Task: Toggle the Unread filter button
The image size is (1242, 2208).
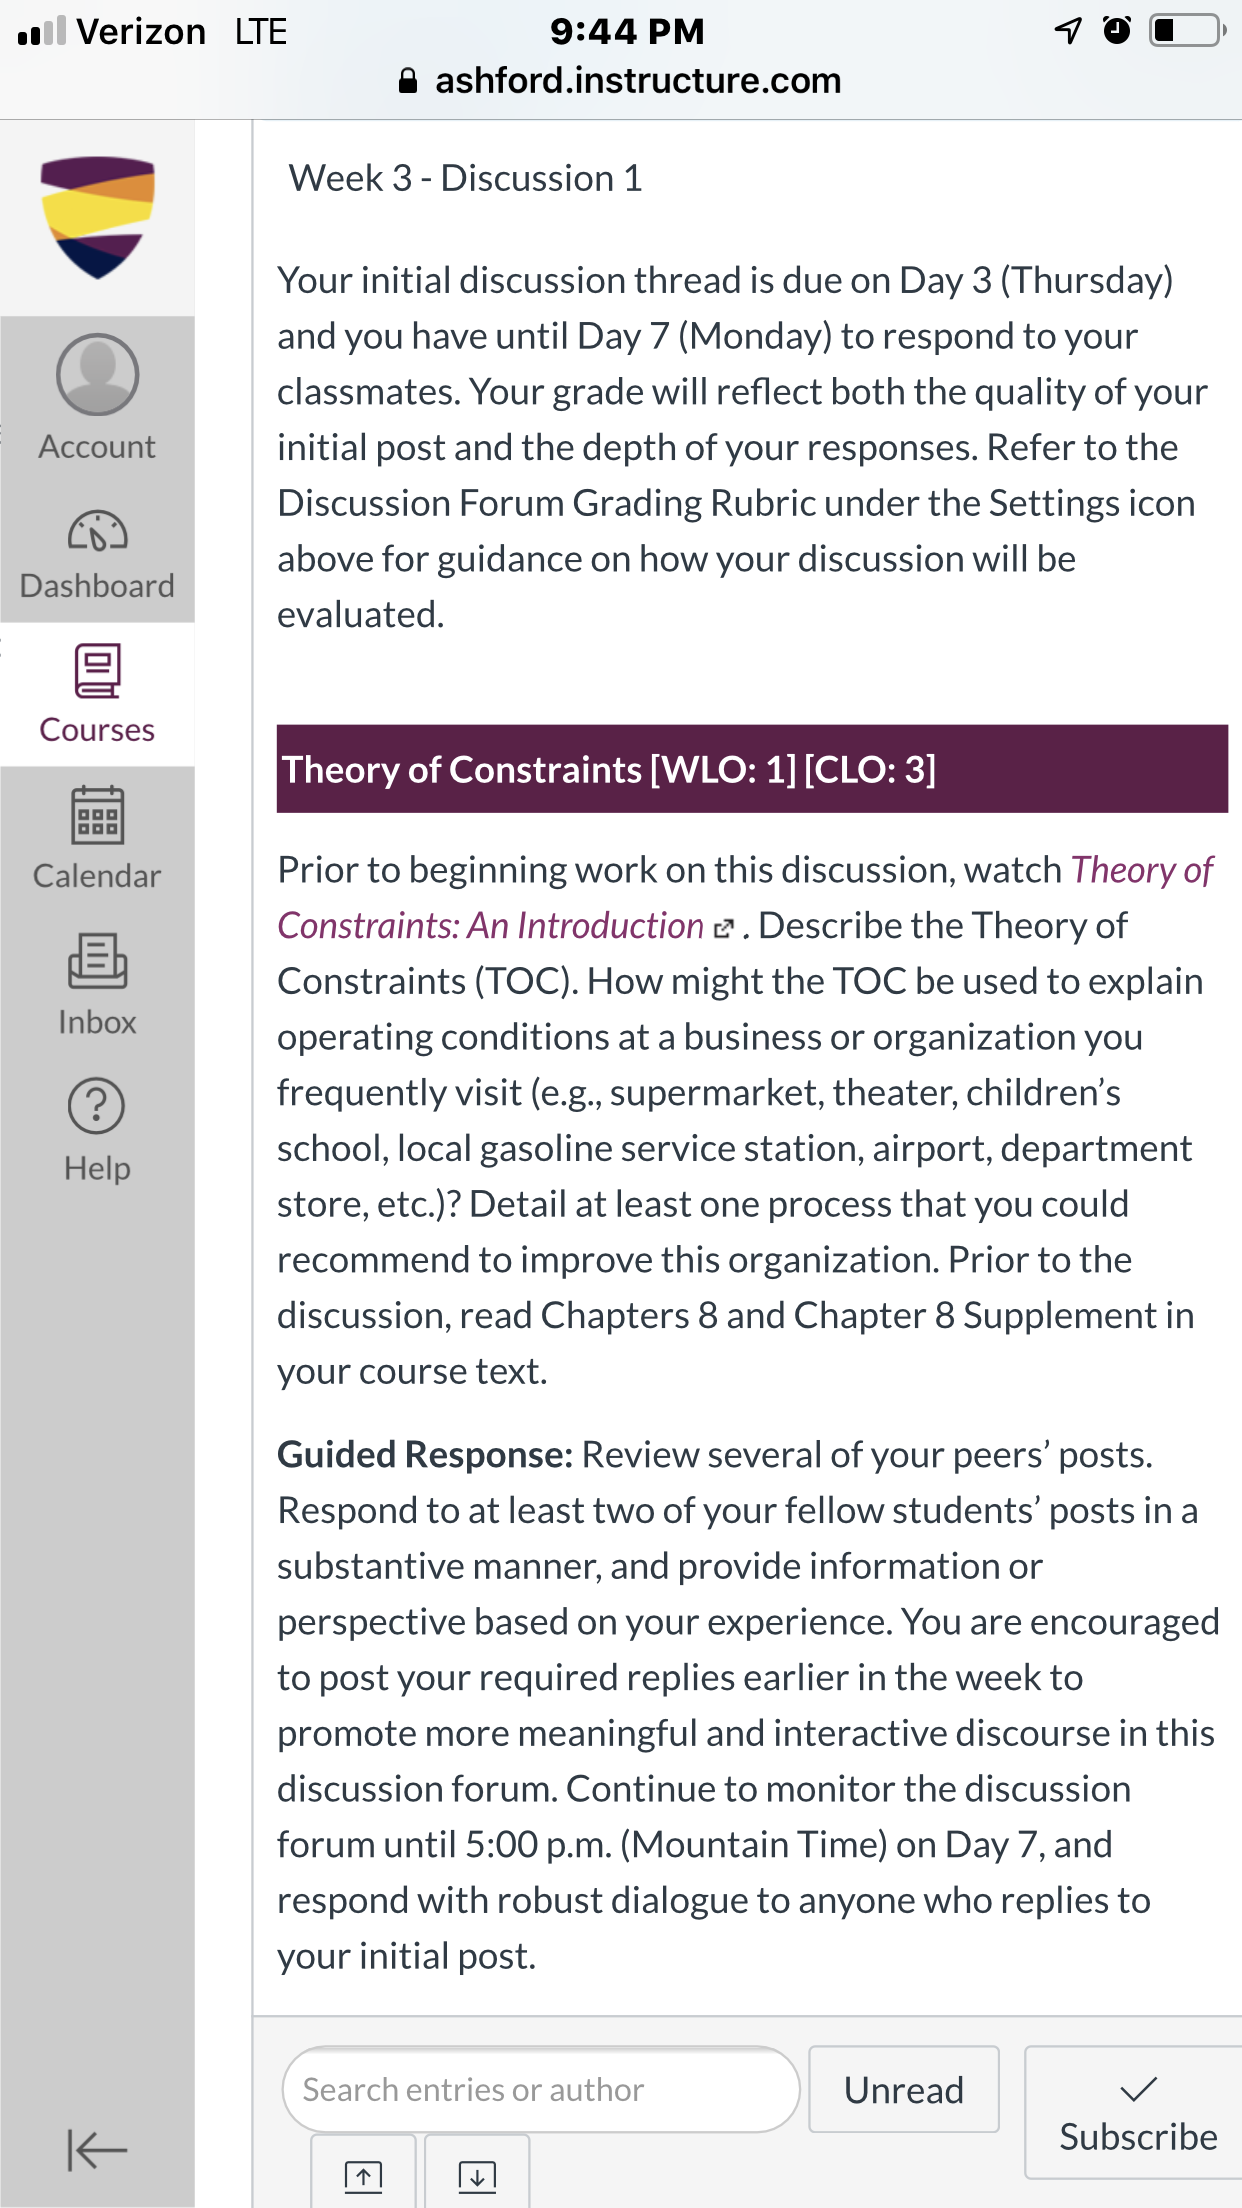Action: click(904, 2089)
